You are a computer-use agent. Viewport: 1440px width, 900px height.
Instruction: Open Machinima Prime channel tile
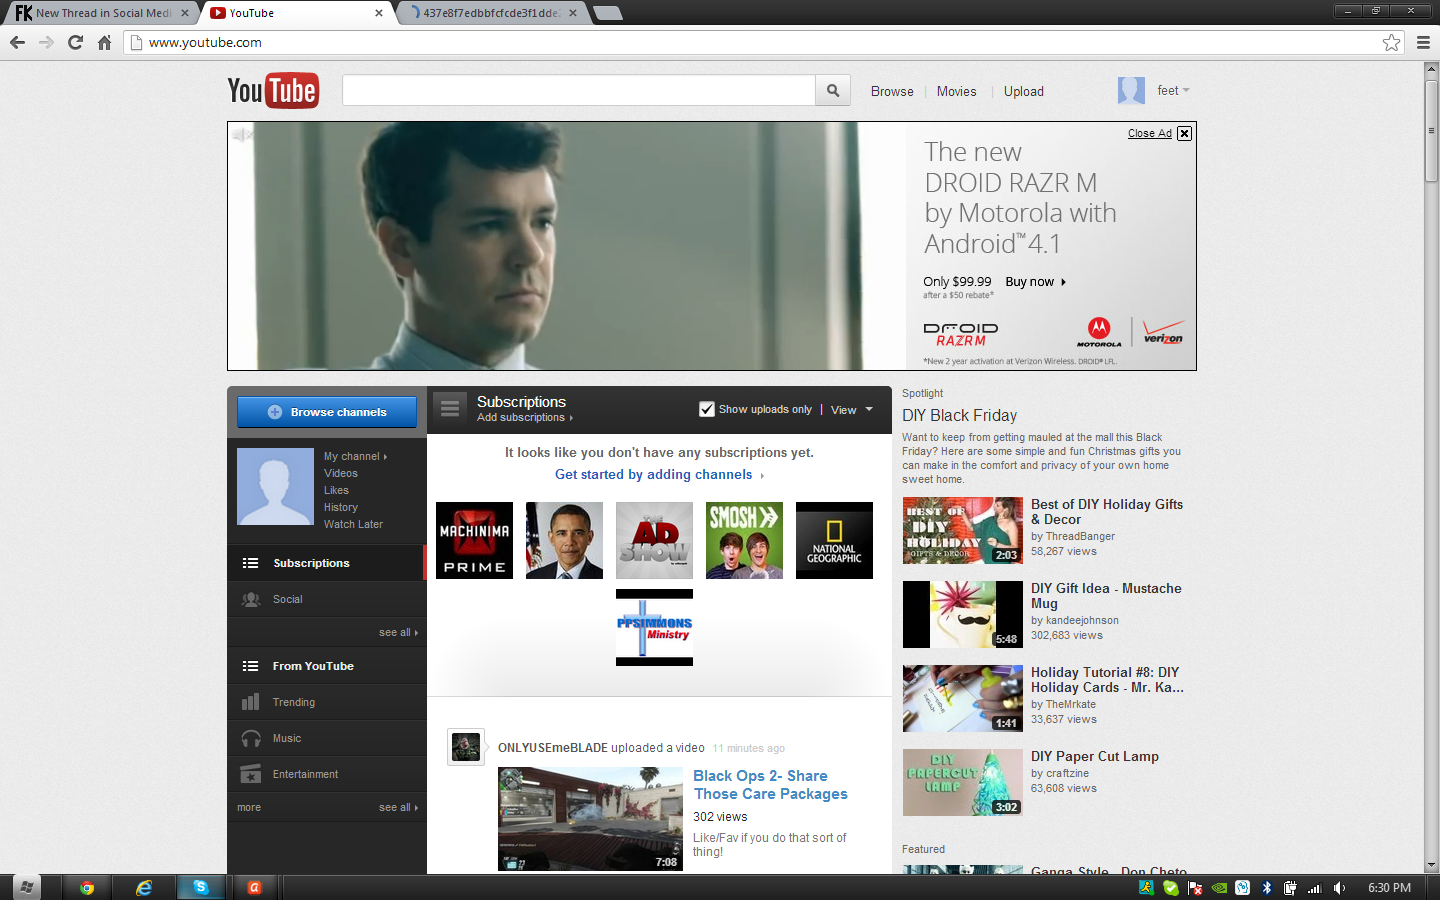coord(474,540)
